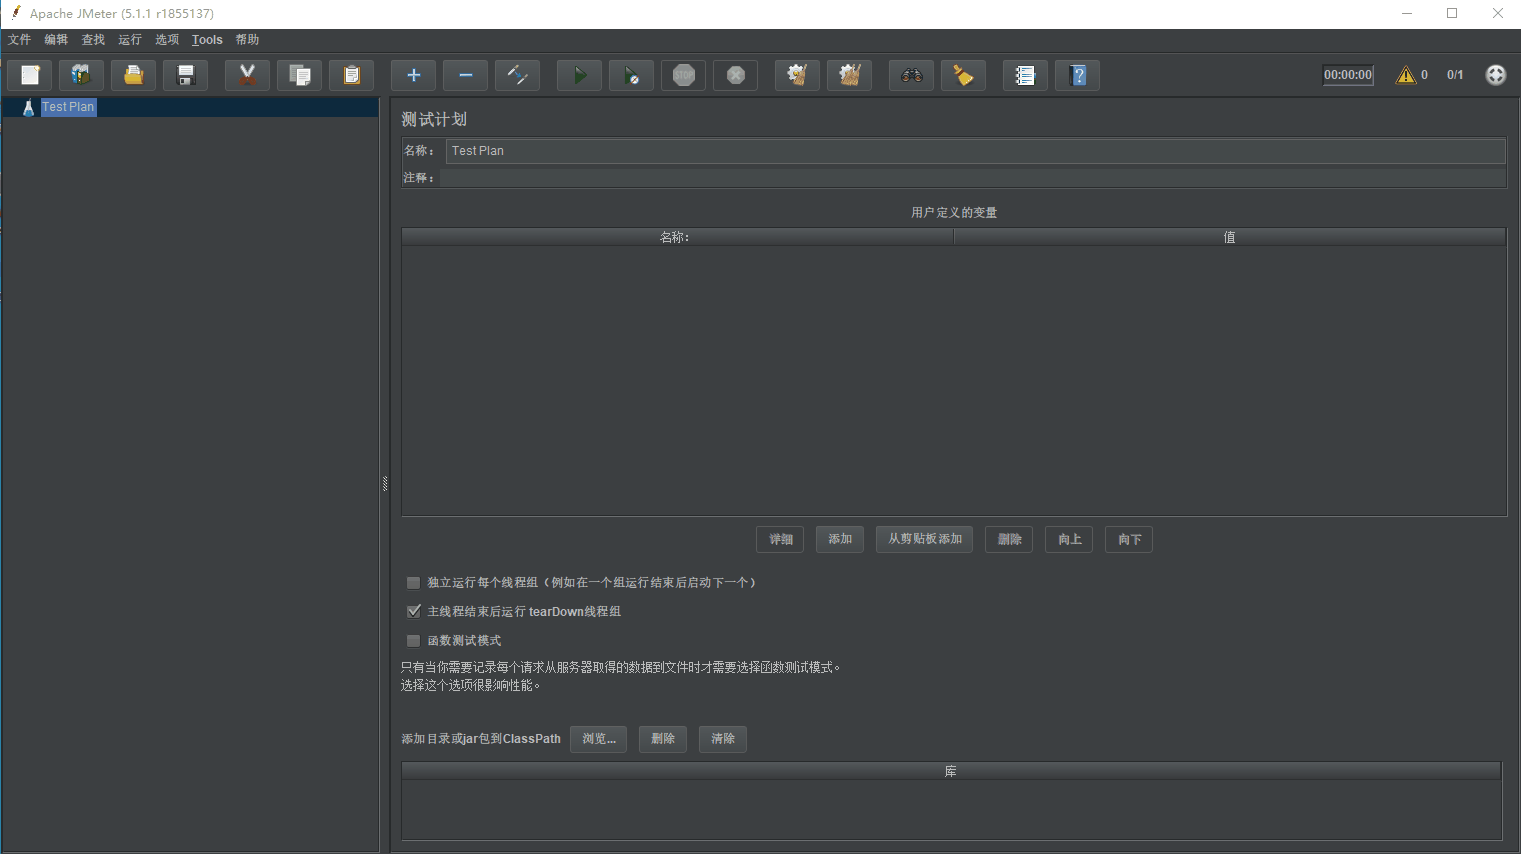Image resolution: width=1521 pixels, height=854 pixels.
Task: Open the 文件 menu
Action: point(19,40)
